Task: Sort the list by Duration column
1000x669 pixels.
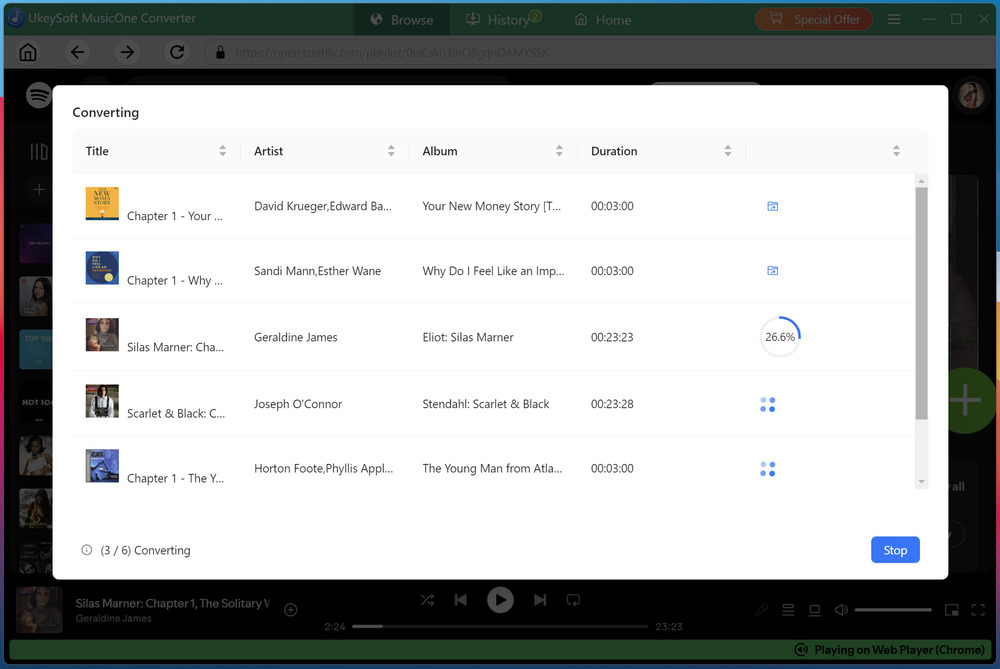Action: pyautogui.click(x=728, y=151)
